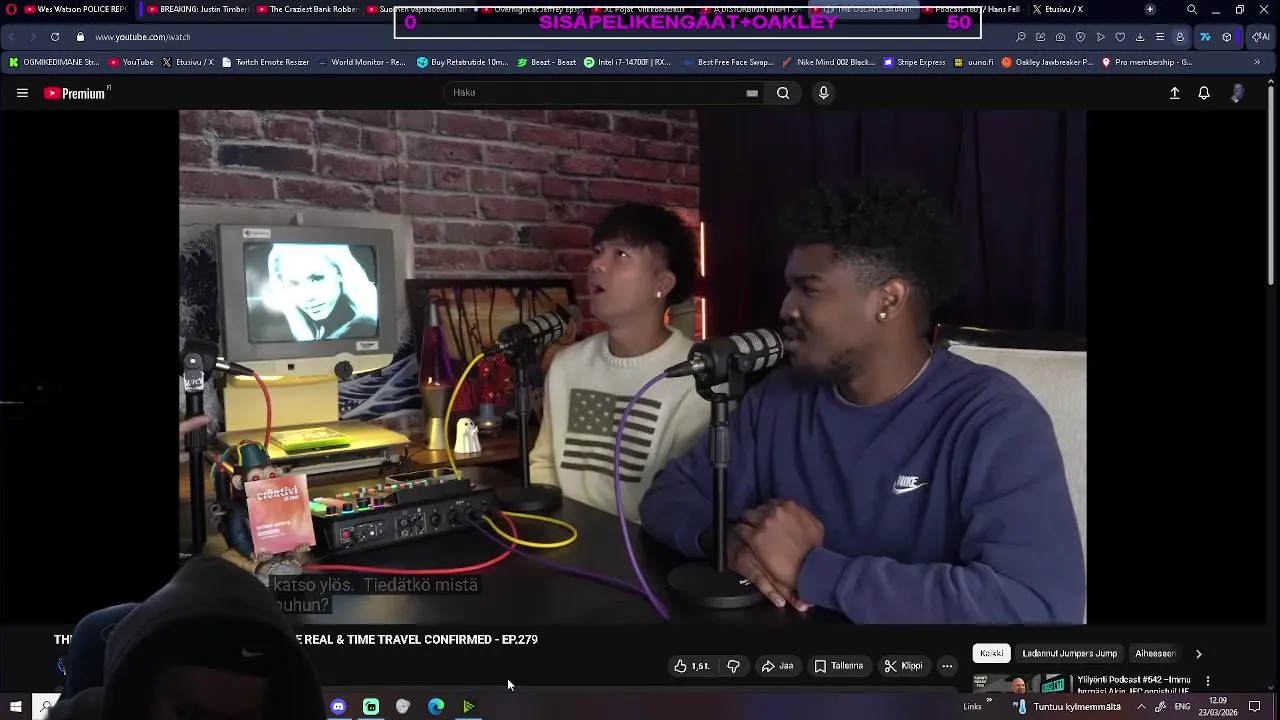Open the YouTube bookmark
Screen dimensions: 1280x720
[x=131, y=62]
